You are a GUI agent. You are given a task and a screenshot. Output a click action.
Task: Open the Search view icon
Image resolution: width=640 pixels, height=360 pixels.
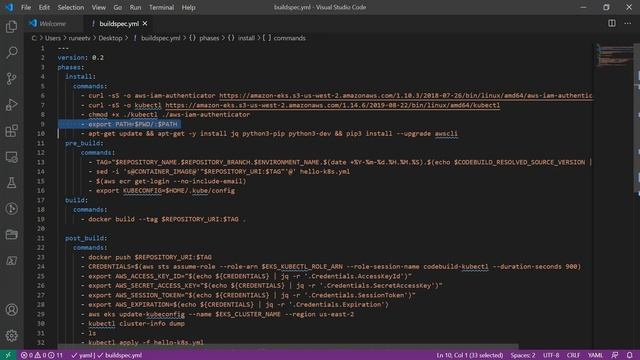[11, 53]
